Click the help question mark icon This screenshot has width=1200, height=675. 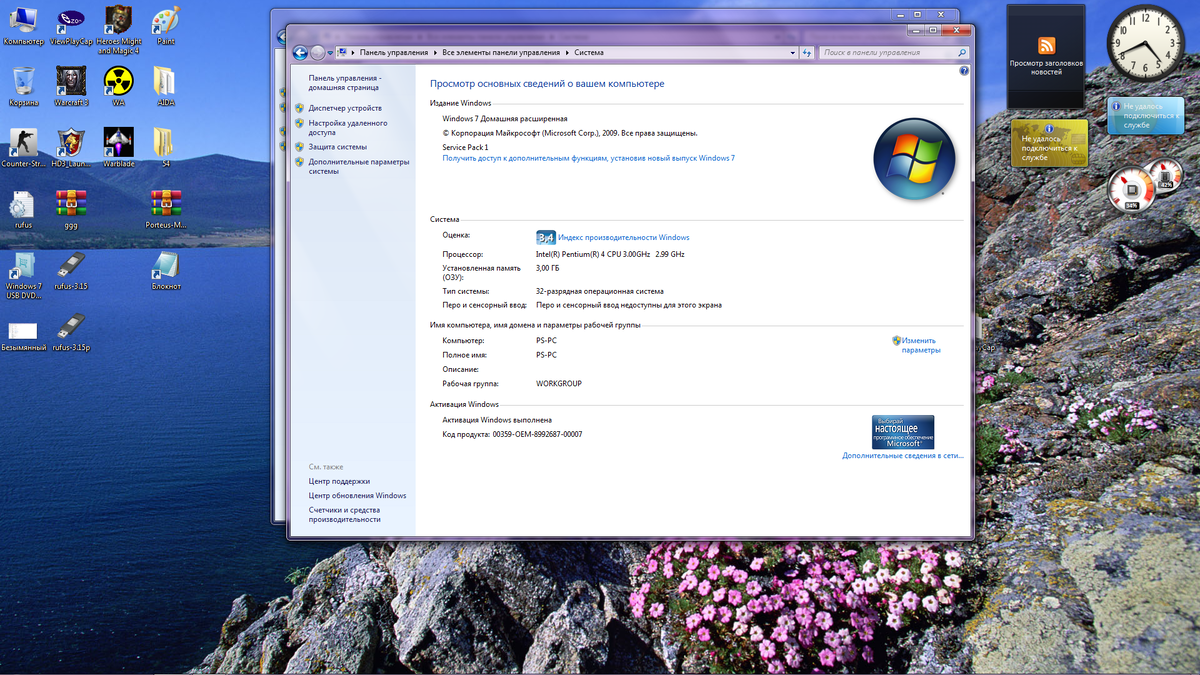(x=964, y=71)
